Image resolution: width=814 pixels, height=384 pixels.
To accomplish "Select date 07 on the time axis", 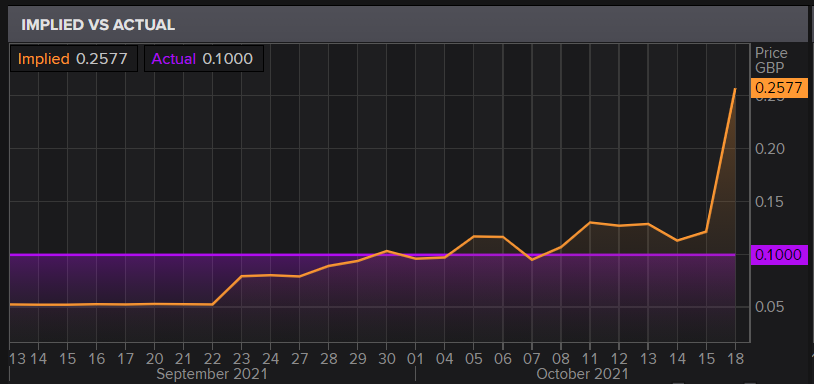I will click(532, 359).
